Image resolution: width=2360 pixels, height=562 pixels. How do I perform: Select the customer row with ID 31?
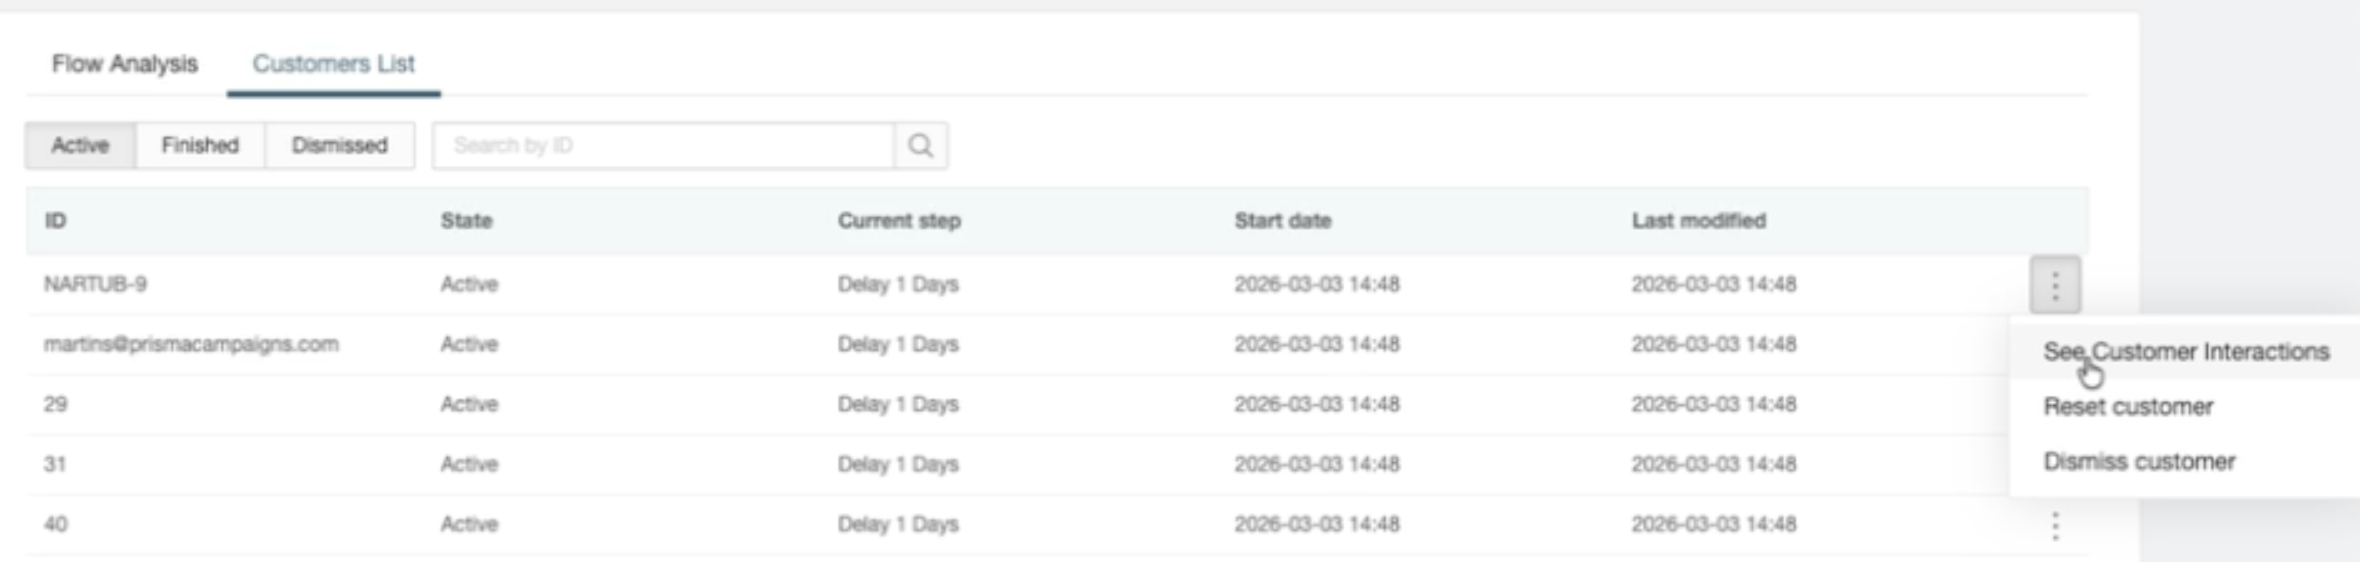click(55, 465)
